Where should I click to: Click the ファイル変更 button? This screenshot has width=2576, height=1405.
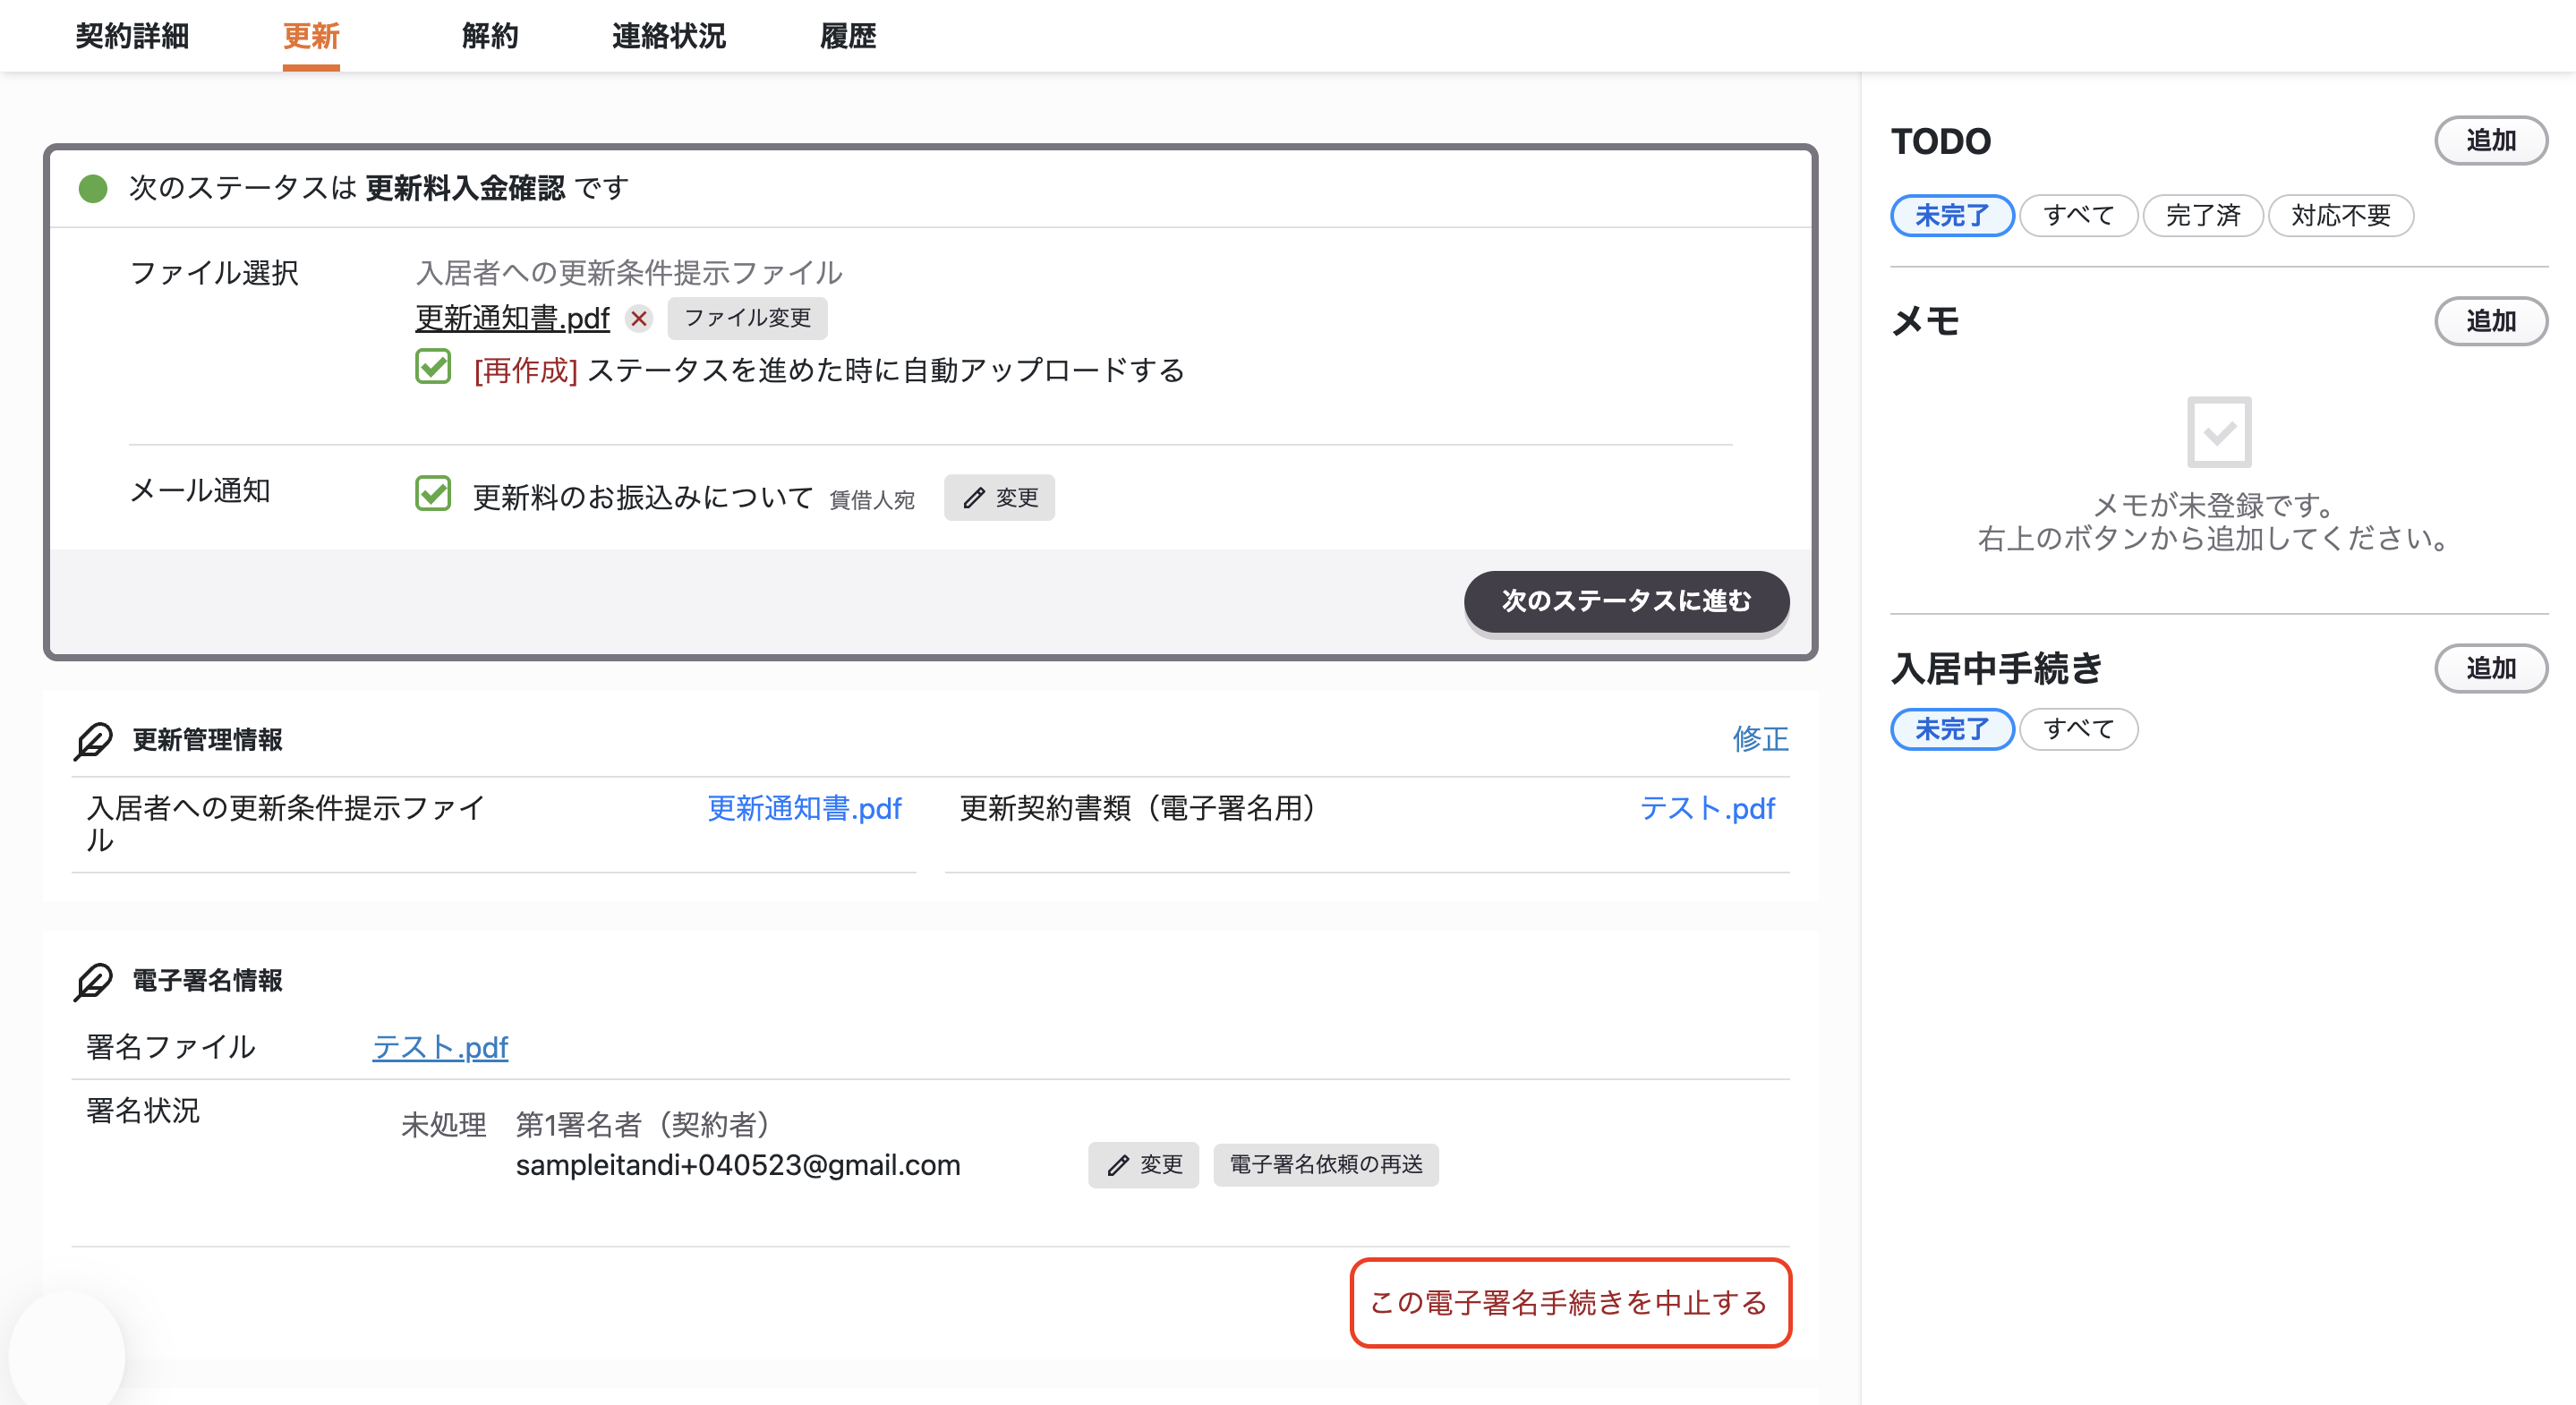click(x=747, y=318)
